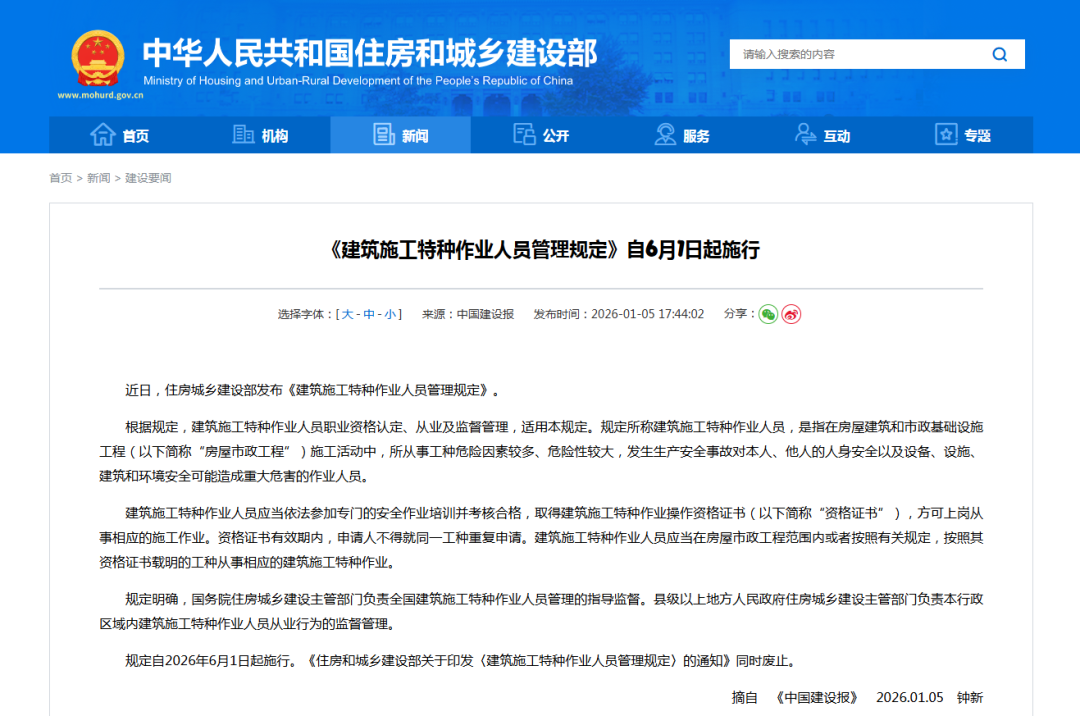
Task: Click the site title 中华人民共和国住房和城乡建设部
Action: point(370,54)
